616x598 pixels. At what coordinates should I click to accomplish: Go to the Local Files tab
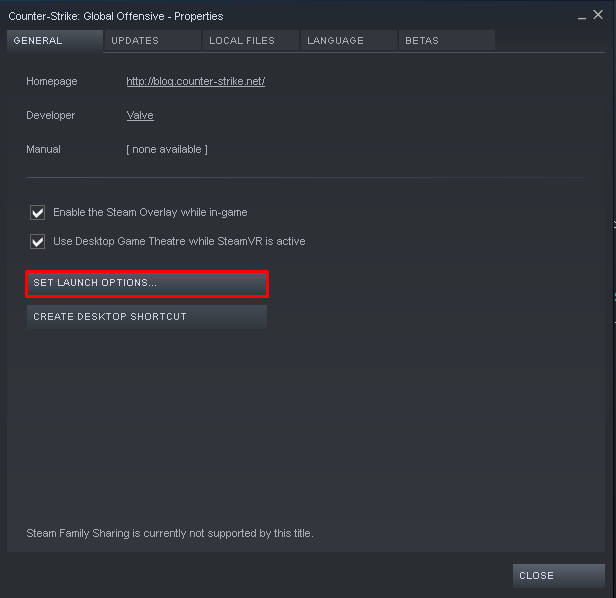tap(241, 41)
